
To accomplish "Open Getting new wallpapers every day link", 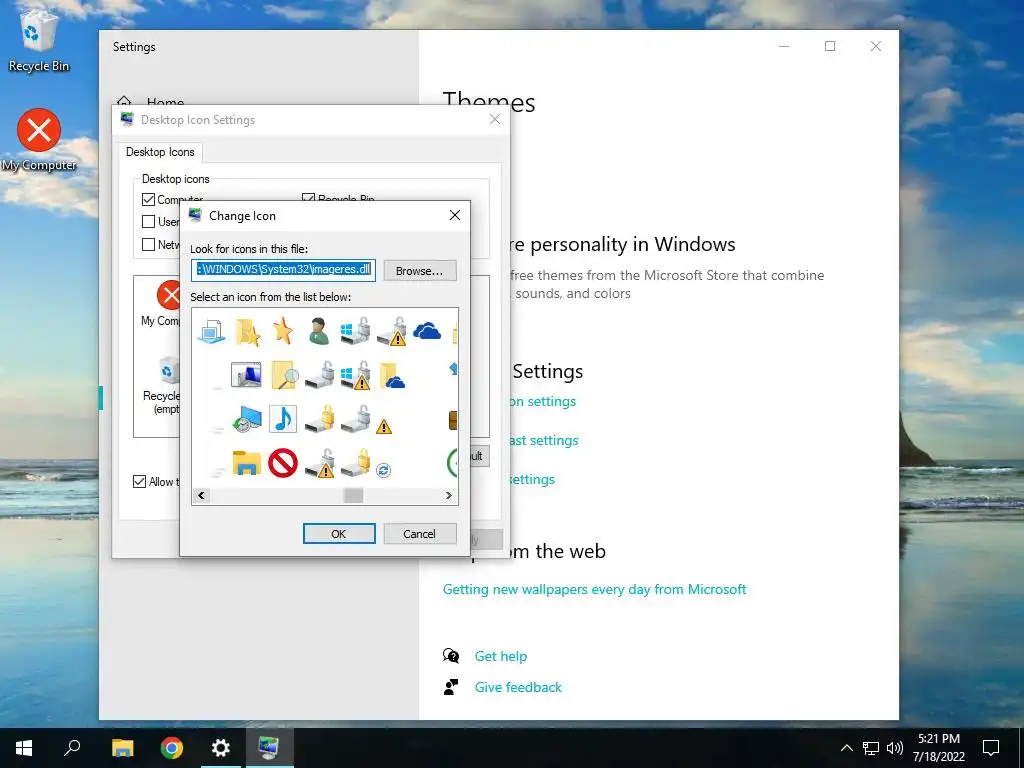I will coord(594,589).
